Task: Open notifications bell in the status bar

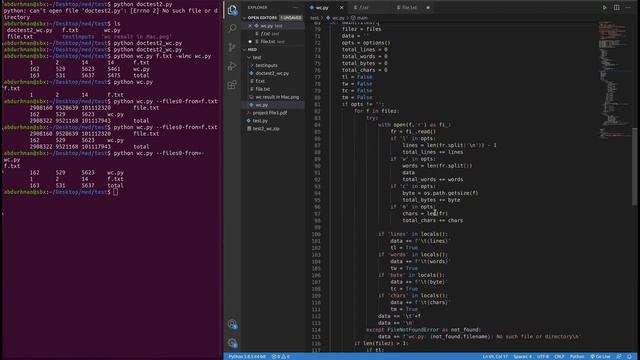Action: 629,357
